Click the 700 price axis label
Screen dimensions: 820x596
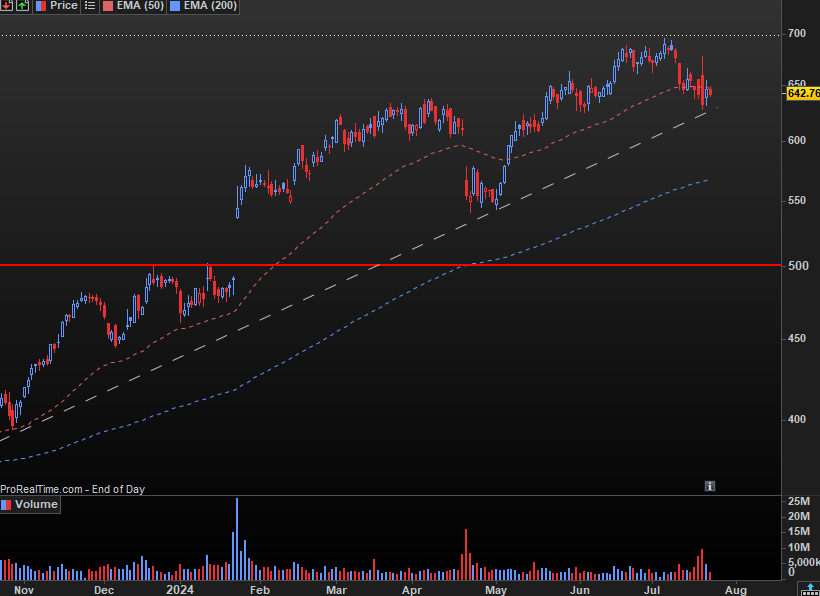(797, 33)
